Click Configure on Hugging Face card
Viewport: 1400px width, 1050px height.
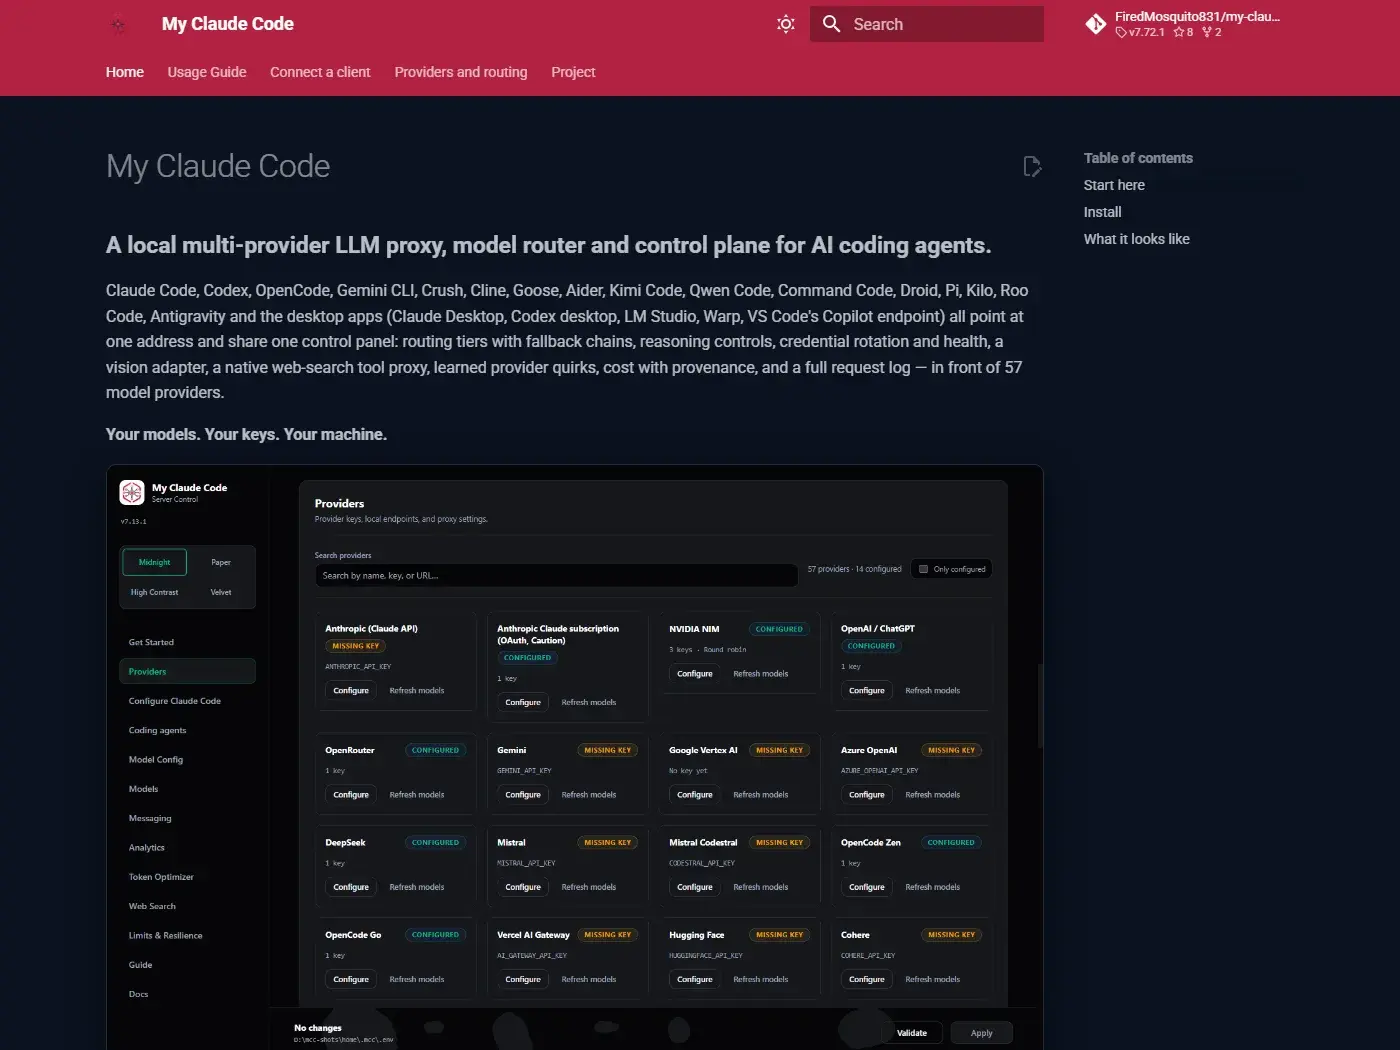coord(695,979)
